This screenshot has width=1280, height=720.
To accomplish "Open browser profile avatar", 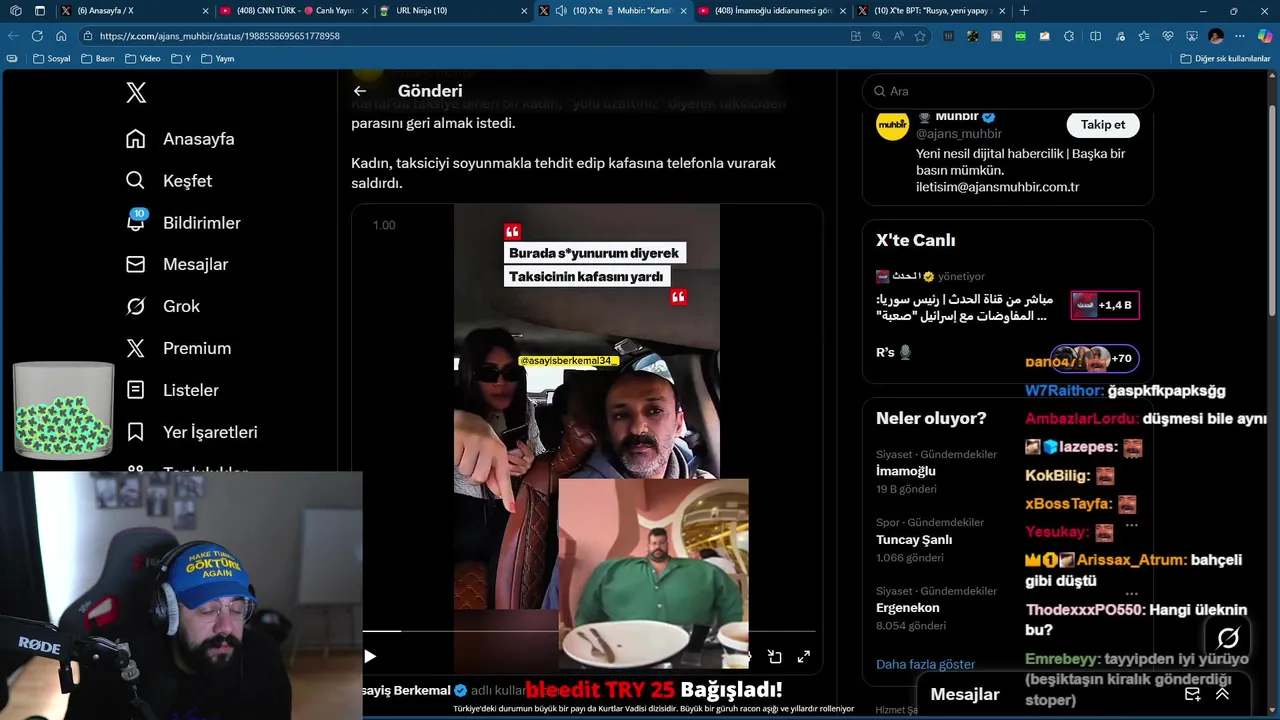I will pos(1216,36).
